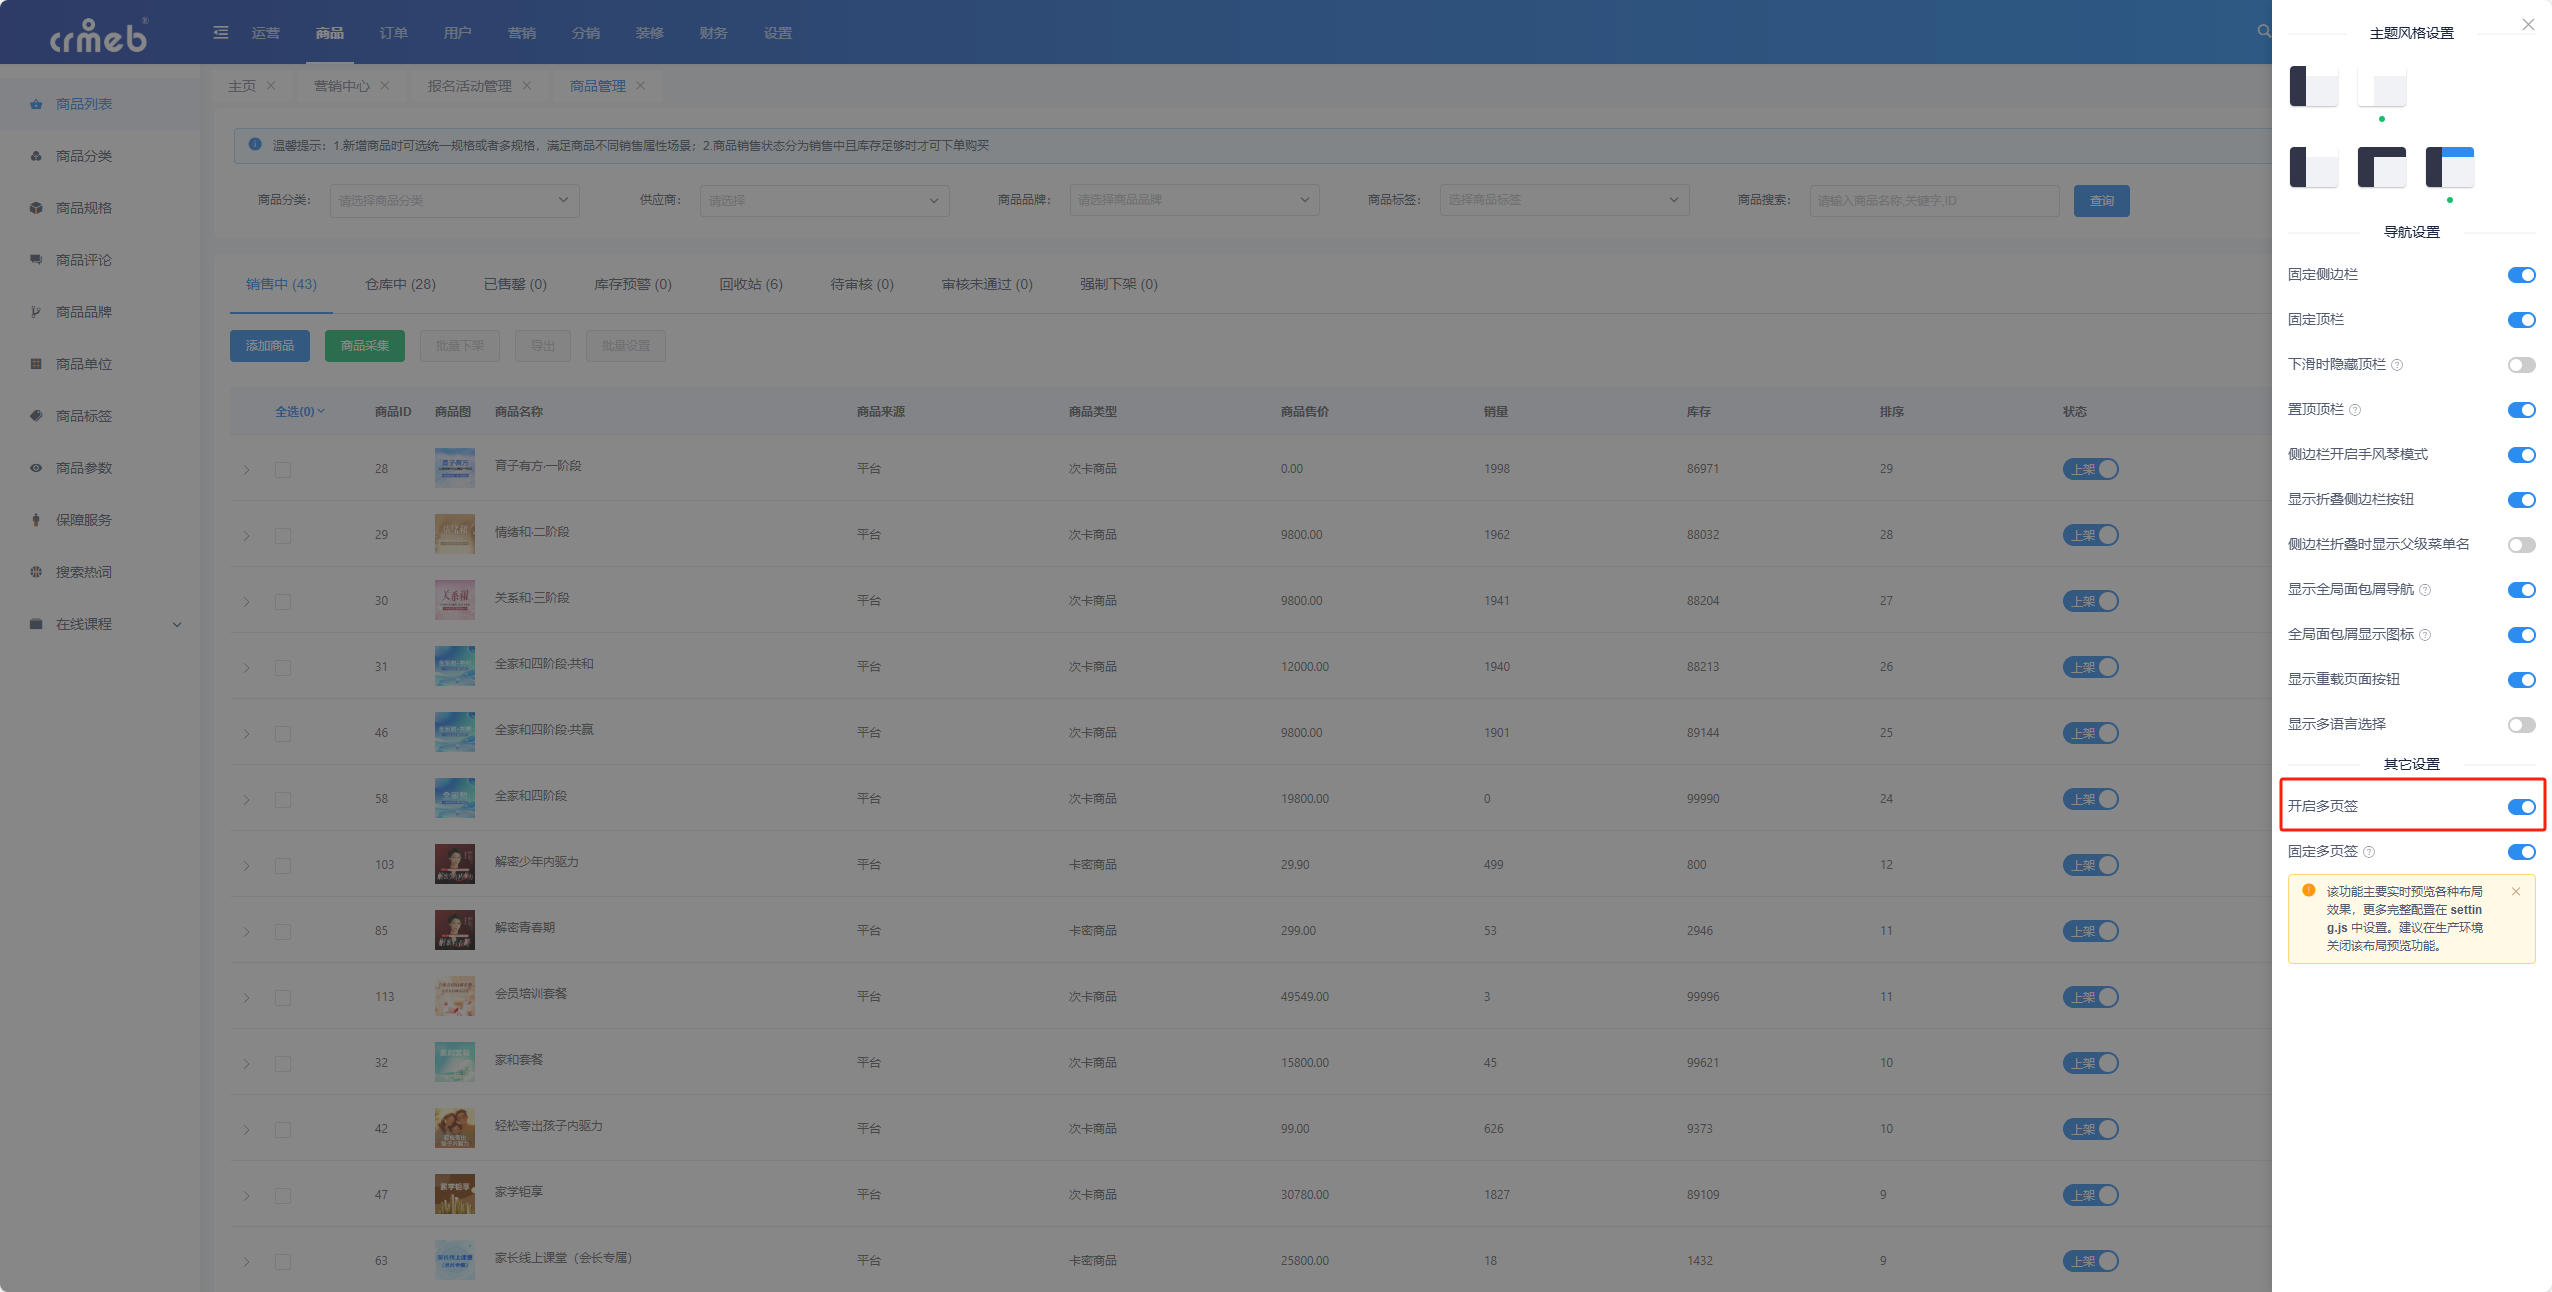Click help icon beside 下滑时隐藏顶栏
This screenshot has height=1292, width=2552.
(x=2397, y=365)
